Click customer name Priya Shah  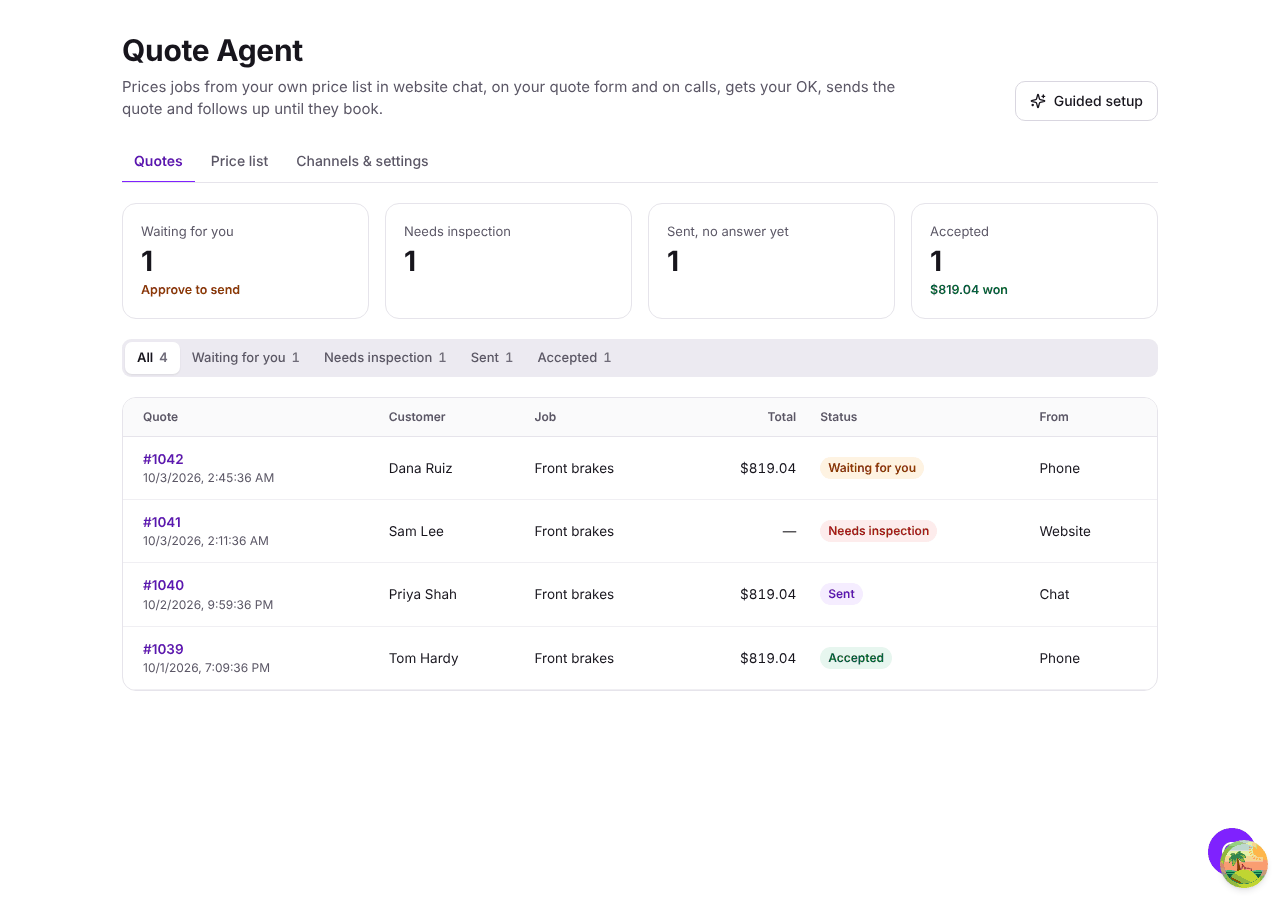[423, 594]
